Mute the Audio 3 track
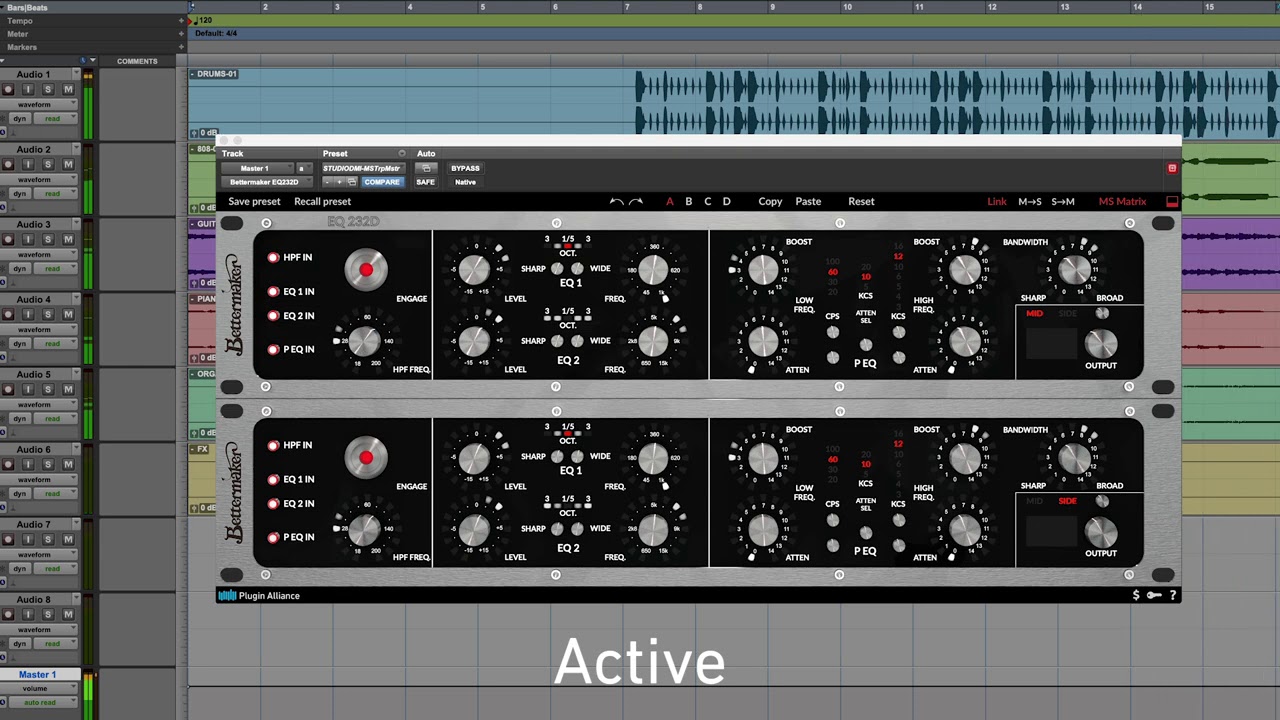This screenshot has height=720, width=1280. pyautogui.click(x=68, y=239)
